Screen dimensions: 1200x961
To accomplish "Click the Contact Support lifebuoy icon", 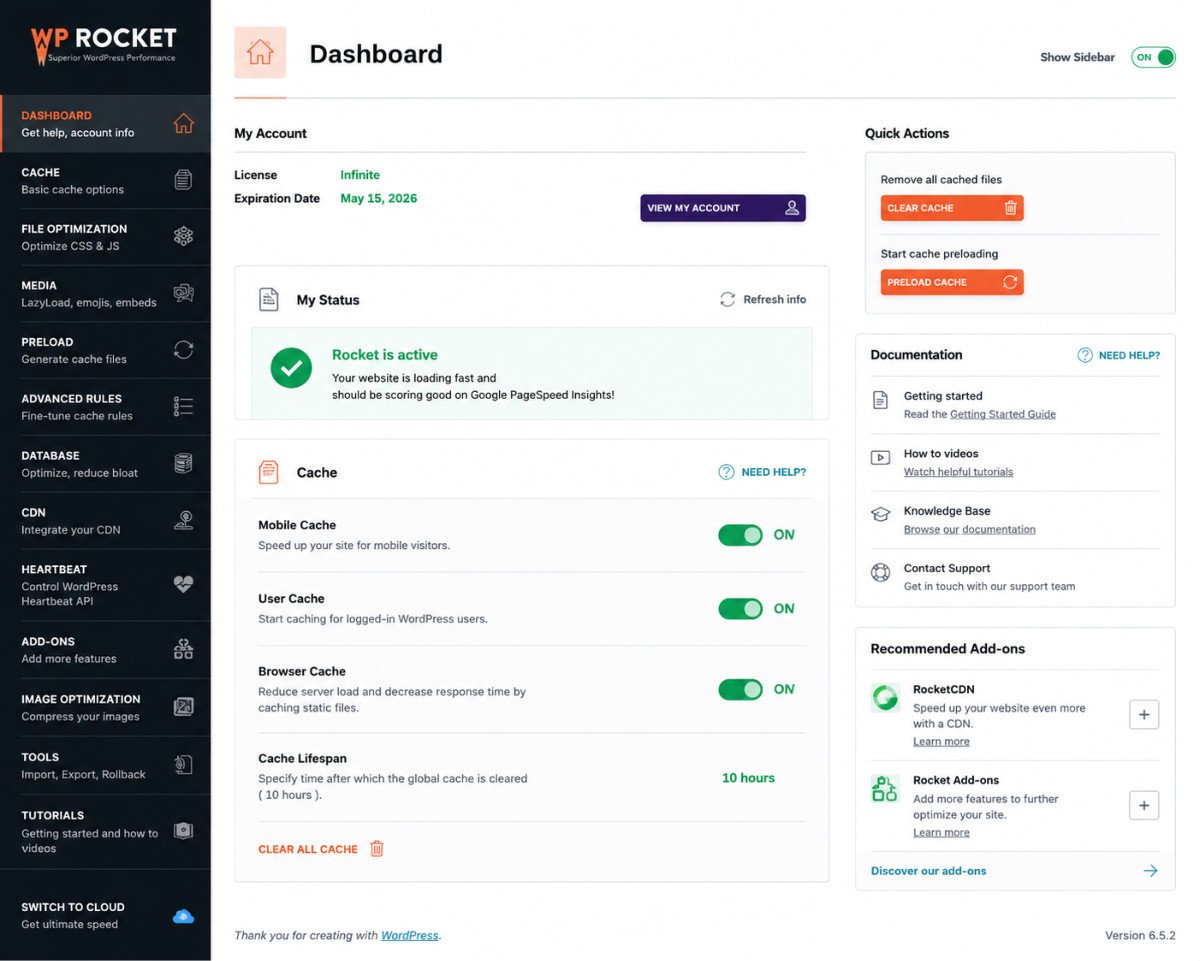I will (x=880, y=572).
